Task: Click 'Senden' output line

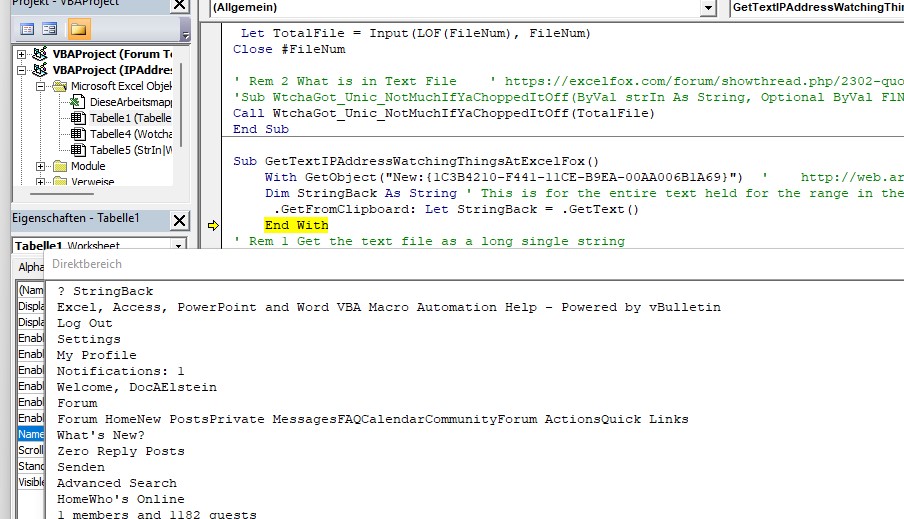Action: point(81,467)
